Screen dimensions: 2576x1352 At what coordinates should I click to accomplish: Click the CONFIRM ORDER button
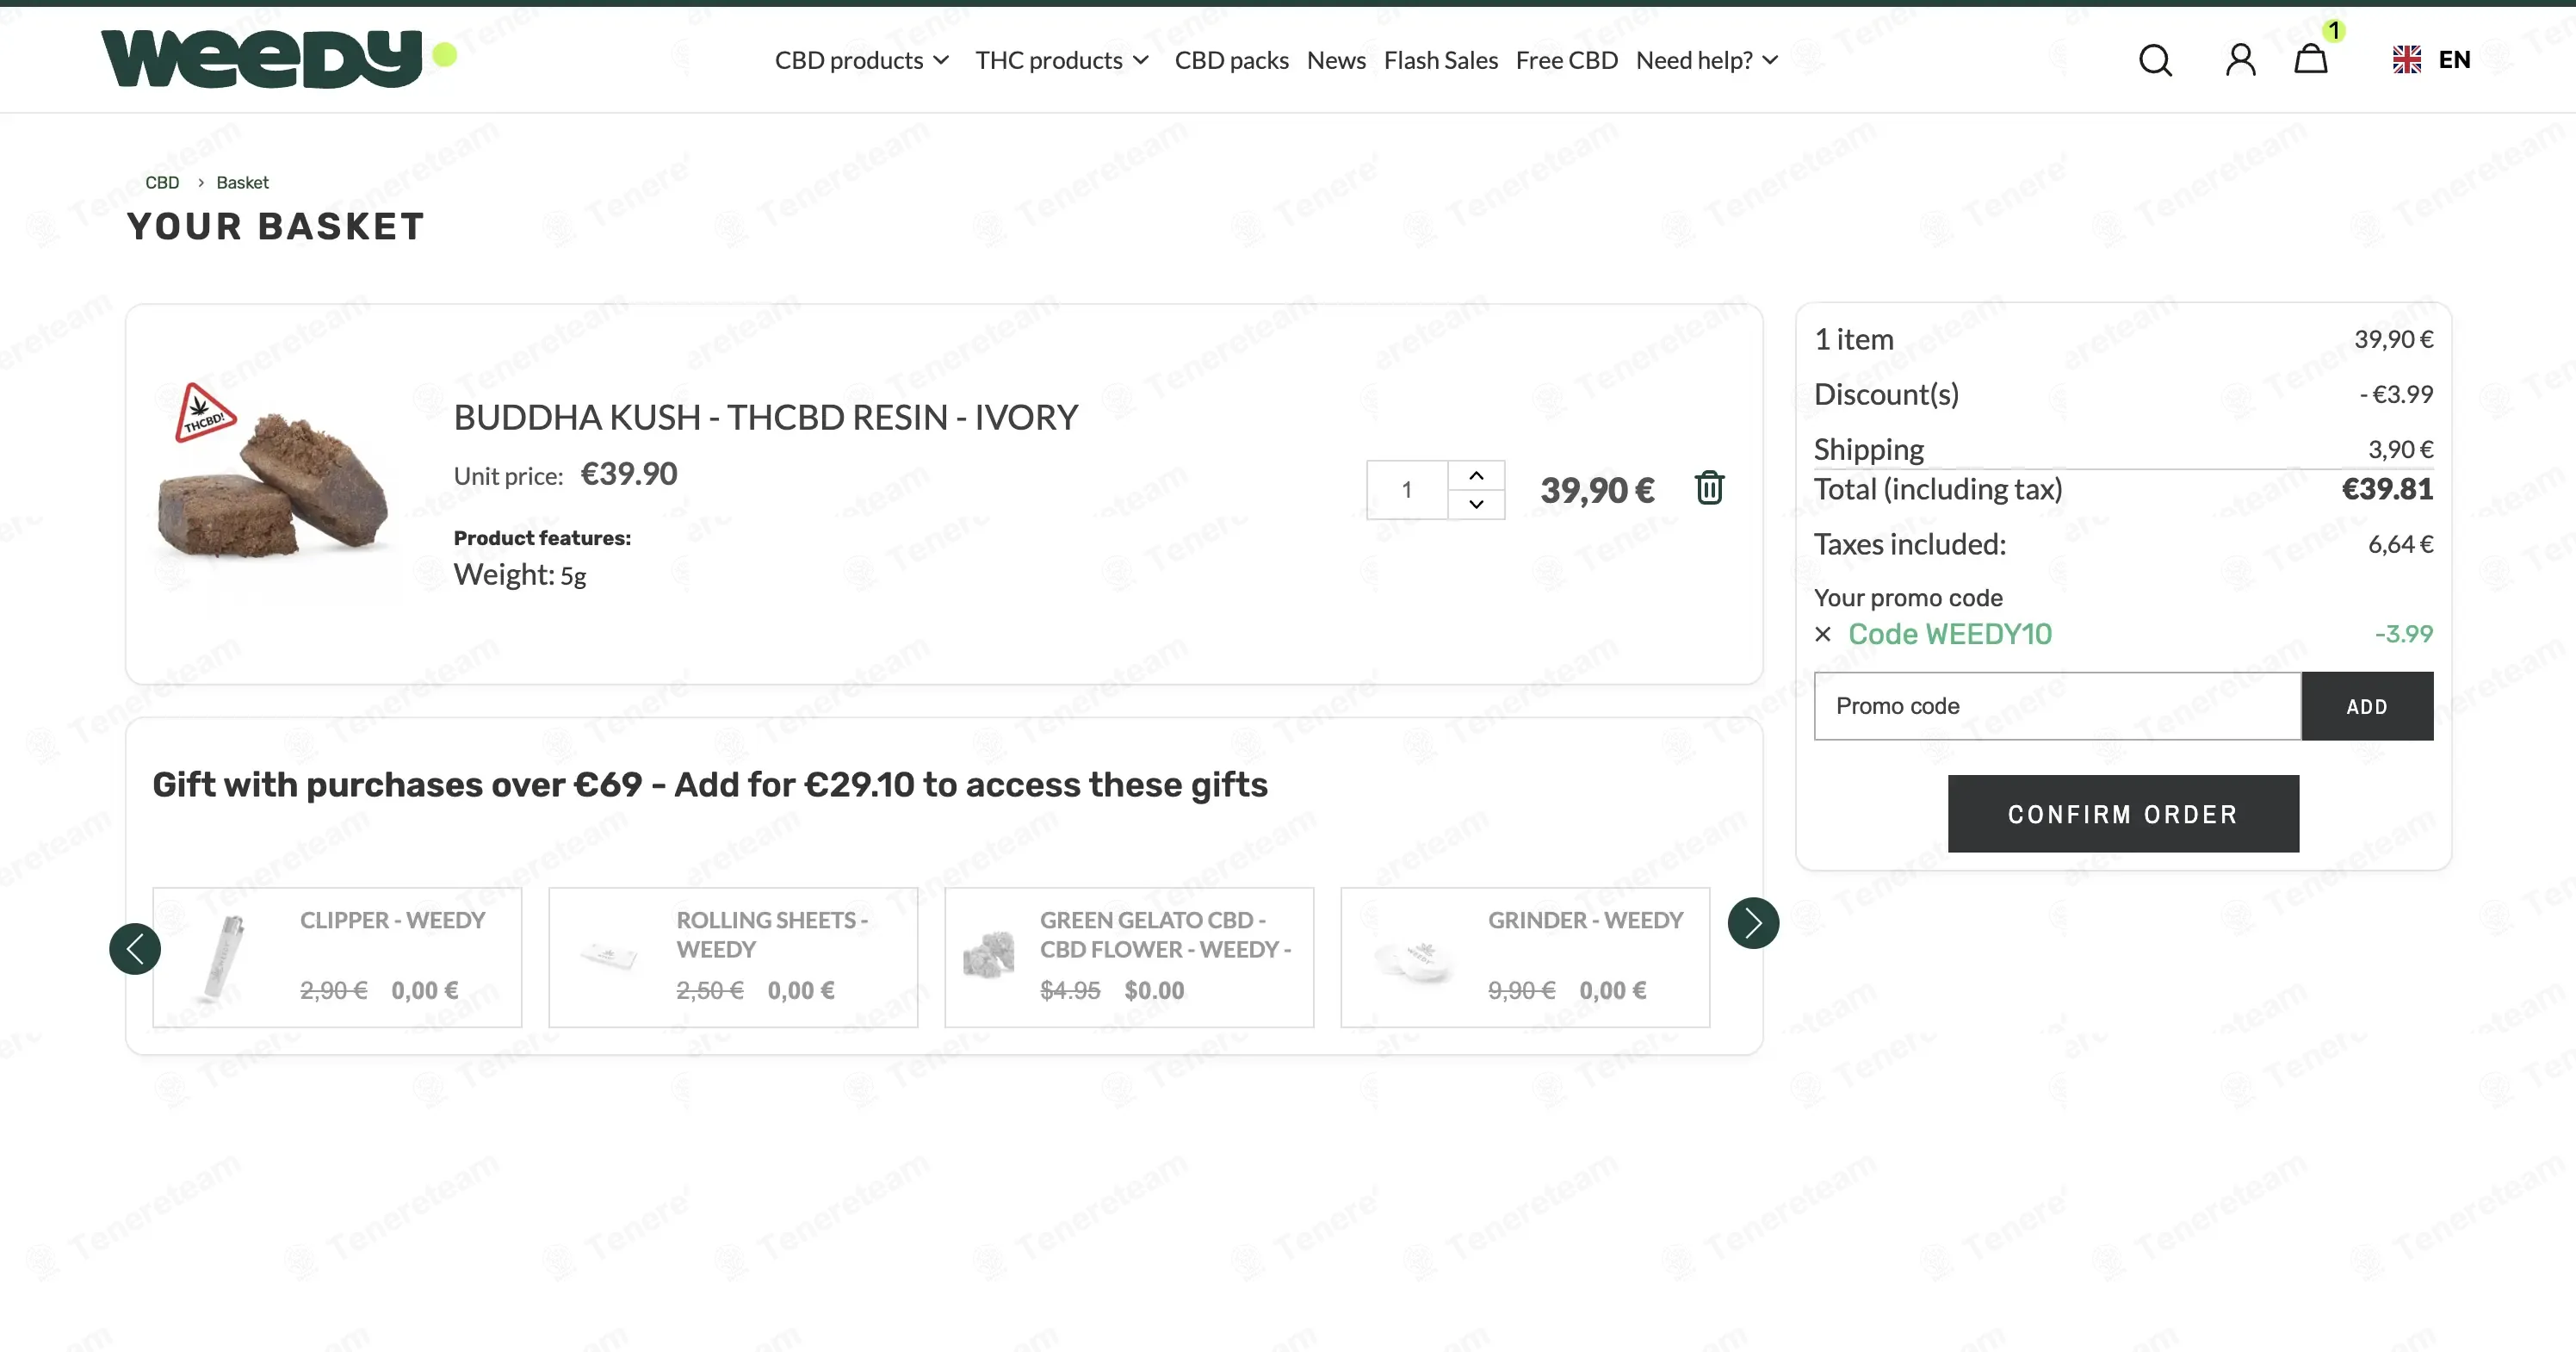(2123, 814)
